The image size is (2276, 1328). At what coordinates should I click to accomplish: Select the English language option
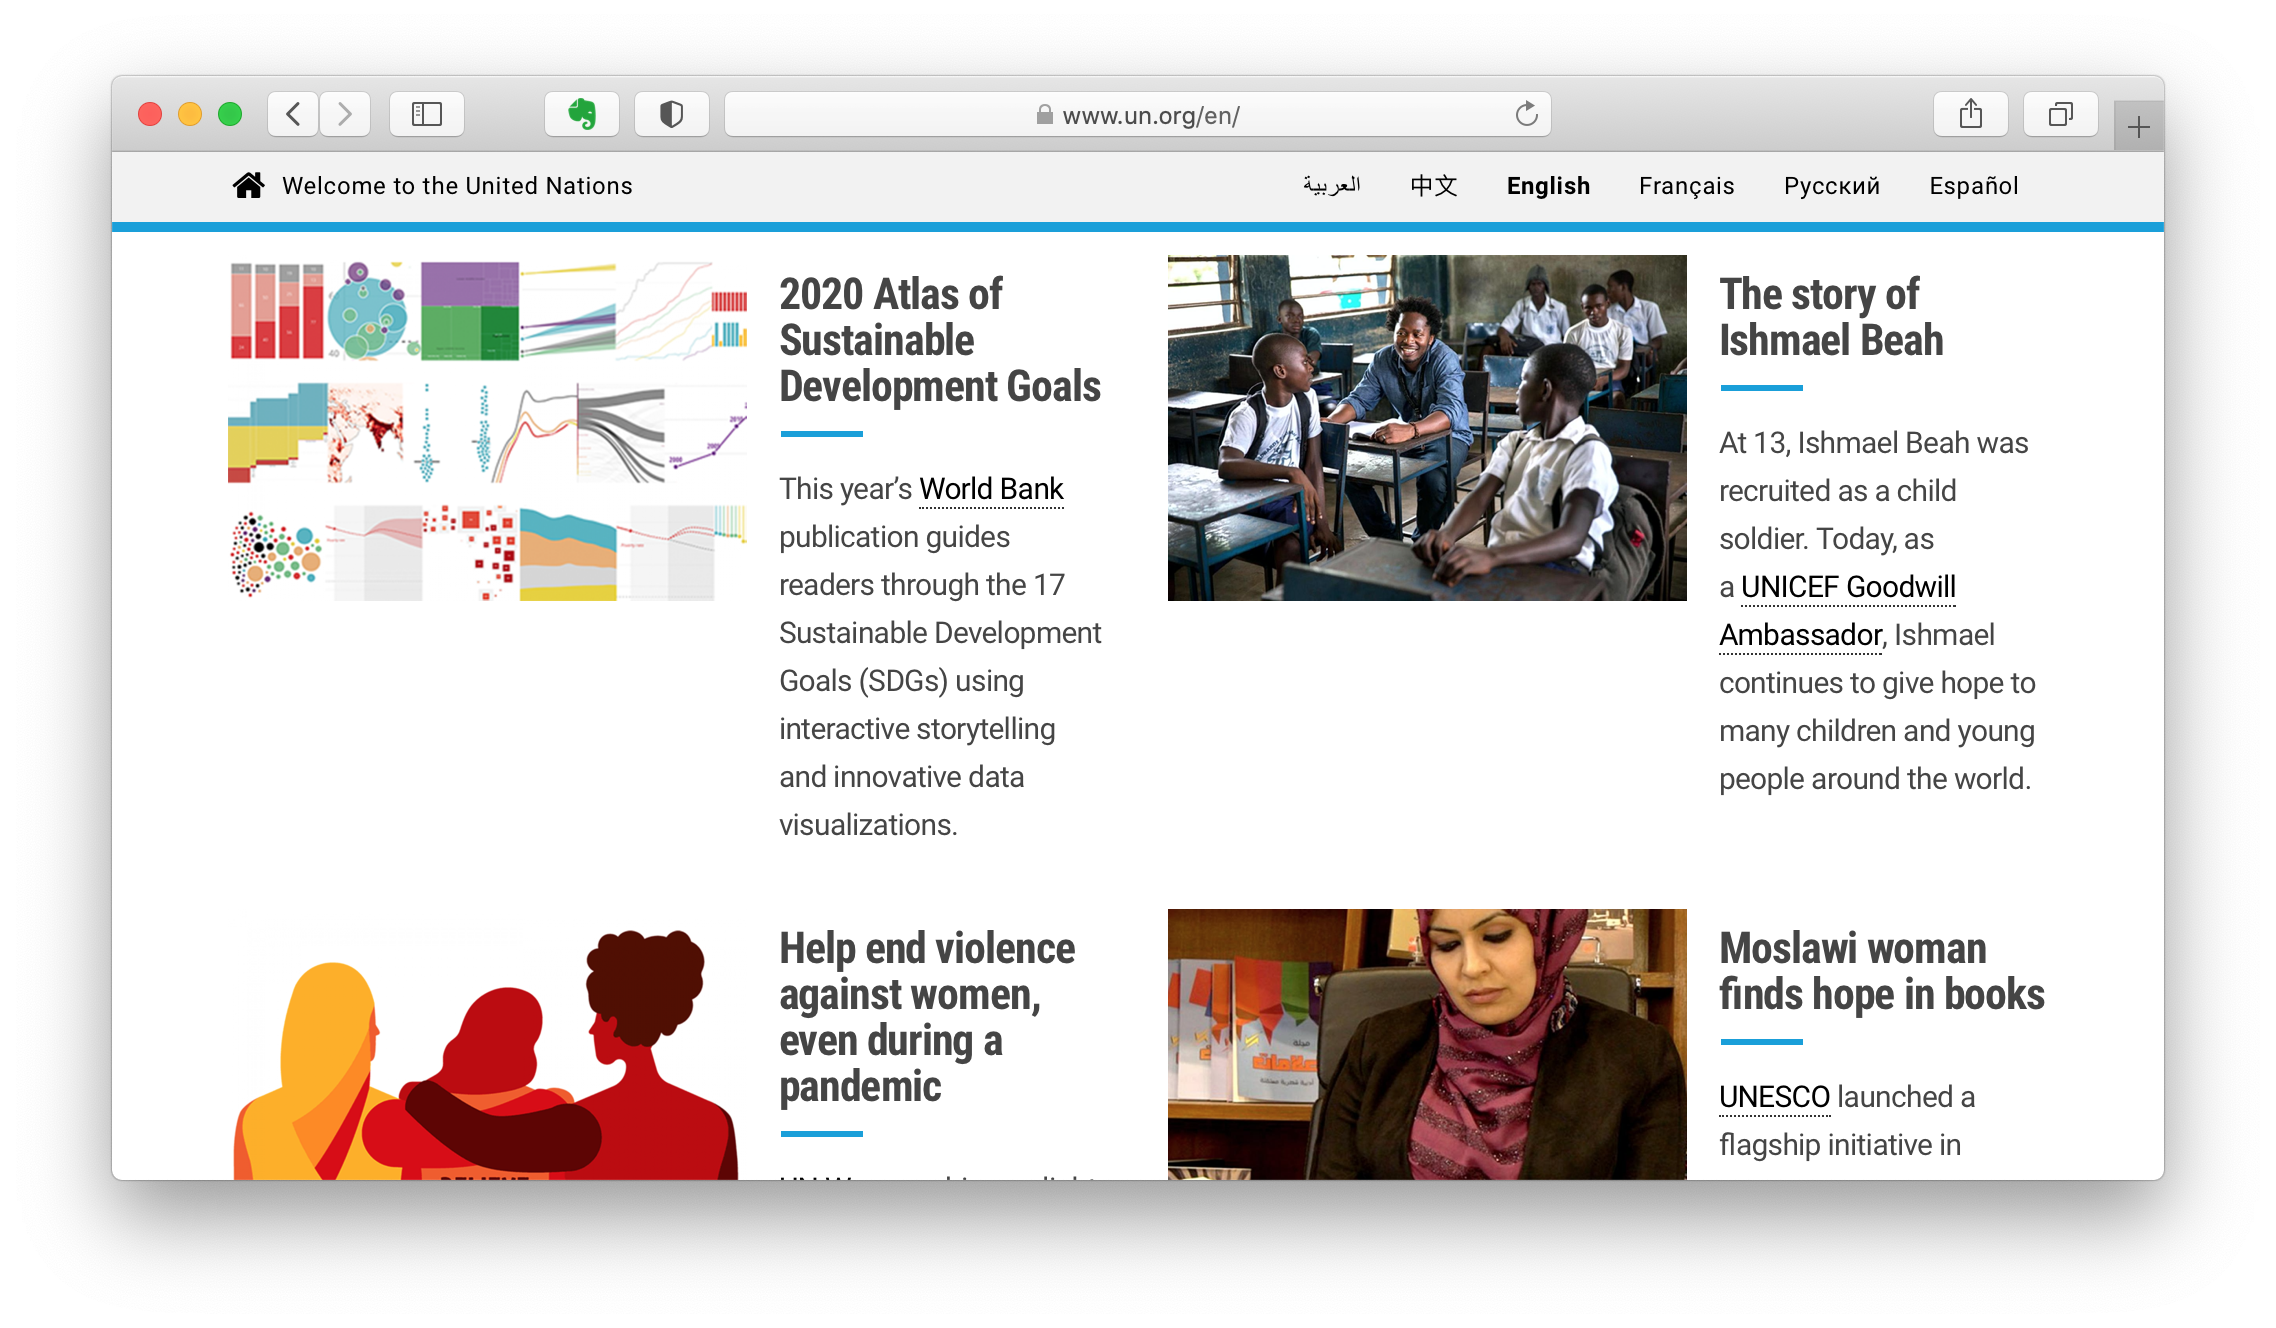pyautogui.click(x=1548, y=186)
